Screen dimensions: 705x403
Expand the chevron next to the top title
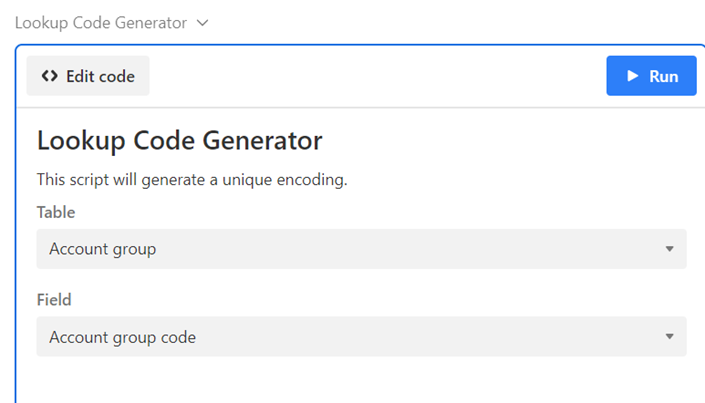[203, 23]
